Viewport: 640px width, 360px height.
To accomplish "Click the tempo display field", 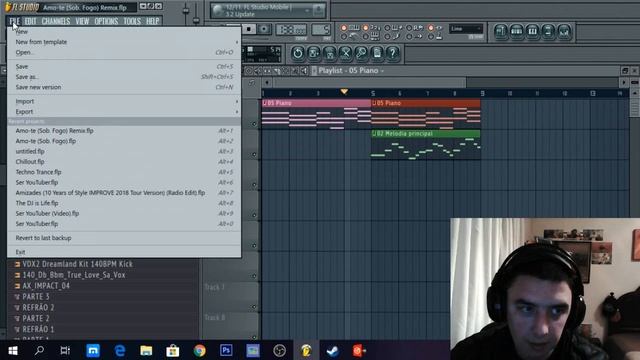I will (x=291, y=29).
